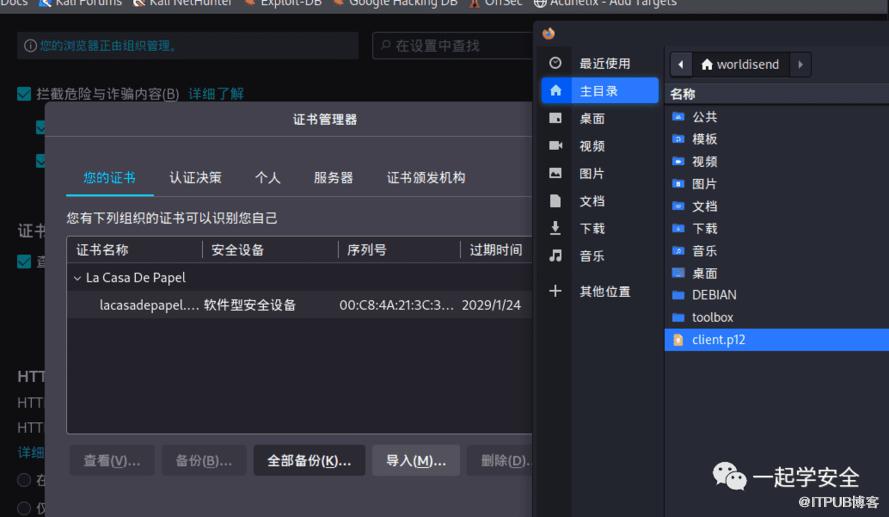Toggle 拦截危险与诈骗内容 checkbox

[x=24, y=94]
